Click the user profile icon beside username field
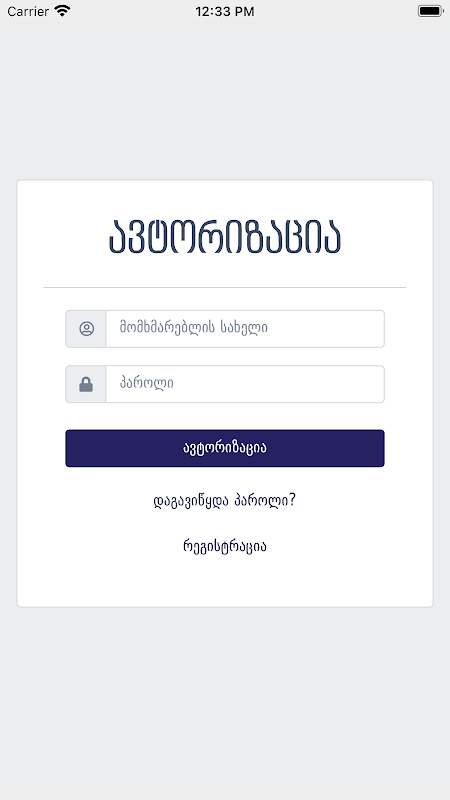The image size is (450, 800). (x=86, y=329)
